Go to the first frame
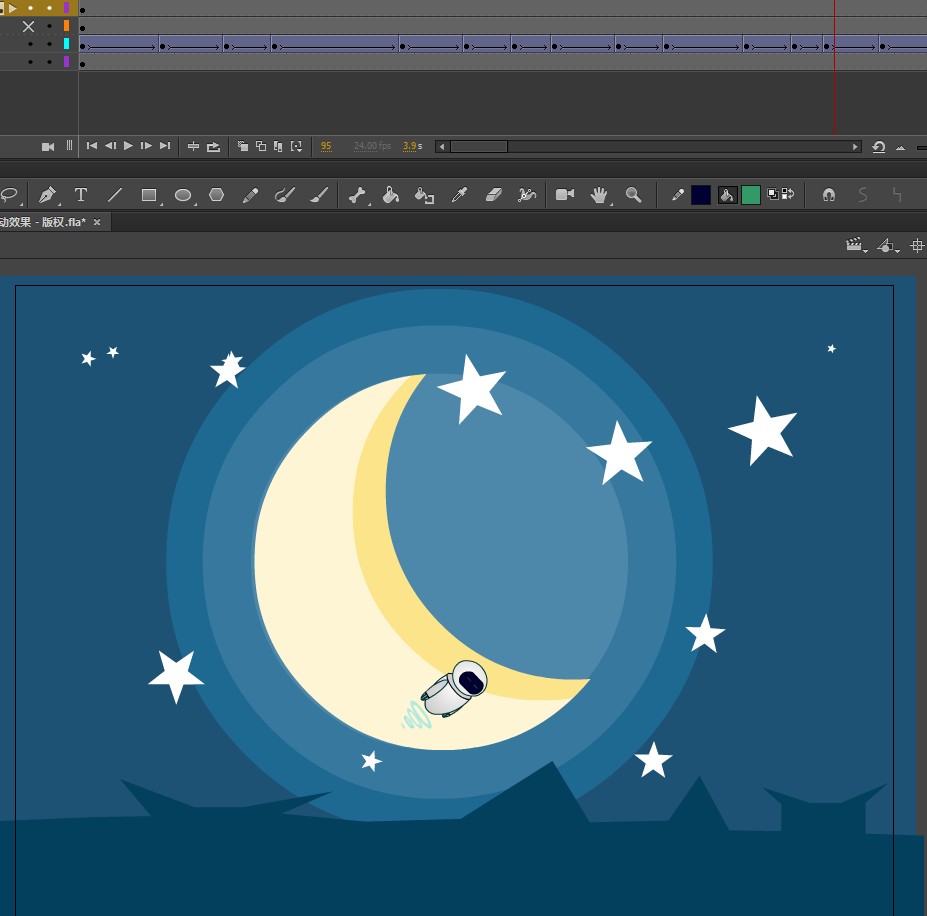Screen dimensions: 927x916 pos(92,146)
